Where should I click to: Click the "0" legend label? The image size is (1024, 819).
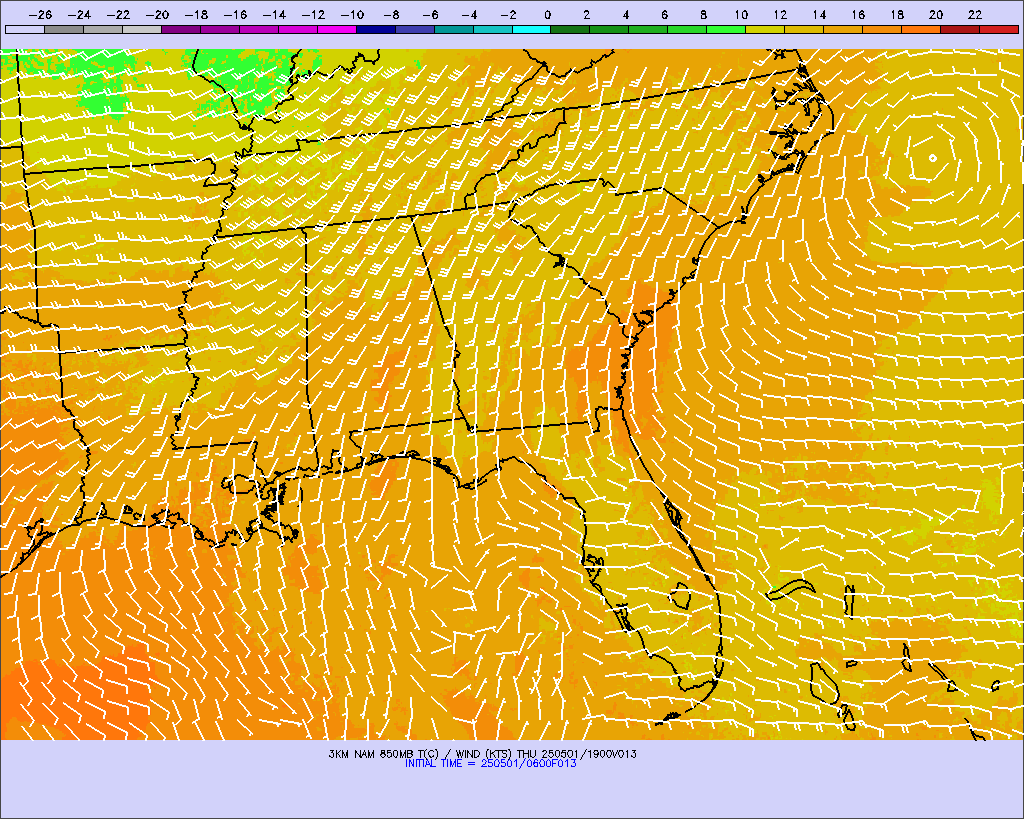[547, 14]
